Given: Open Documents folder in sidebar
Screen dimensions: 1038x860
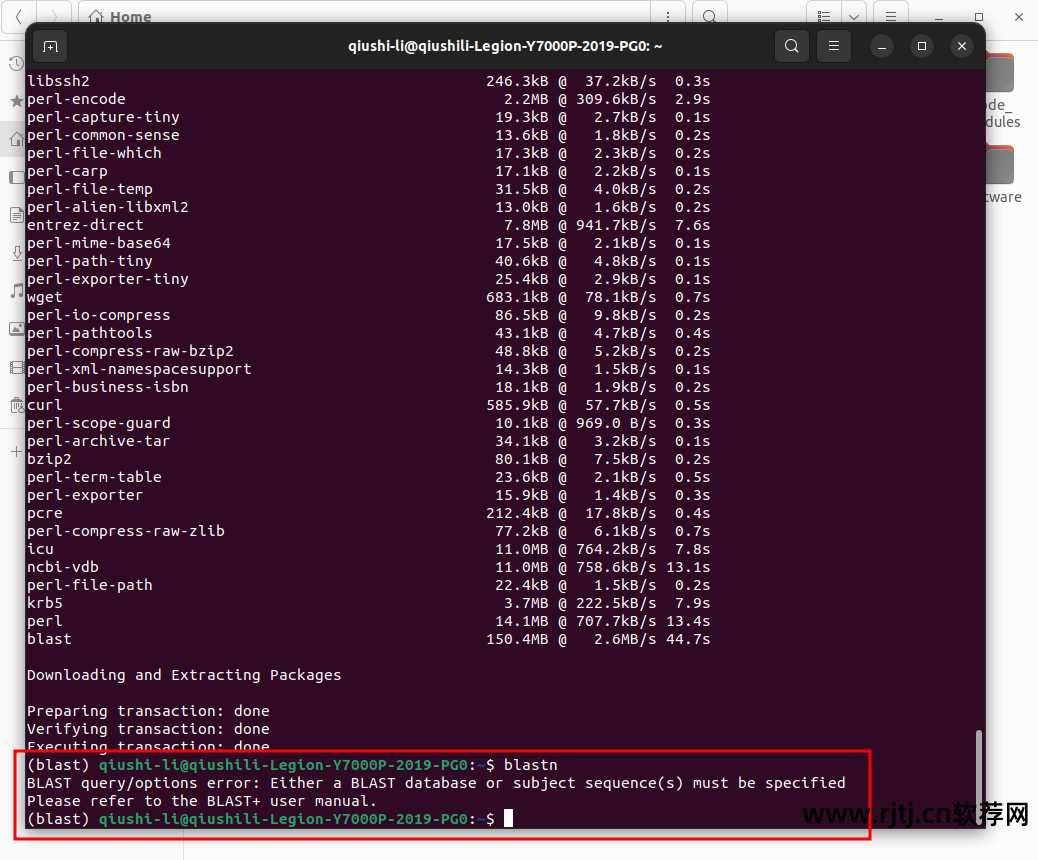Looking at the screenshot, I should (x=16, y=215).
